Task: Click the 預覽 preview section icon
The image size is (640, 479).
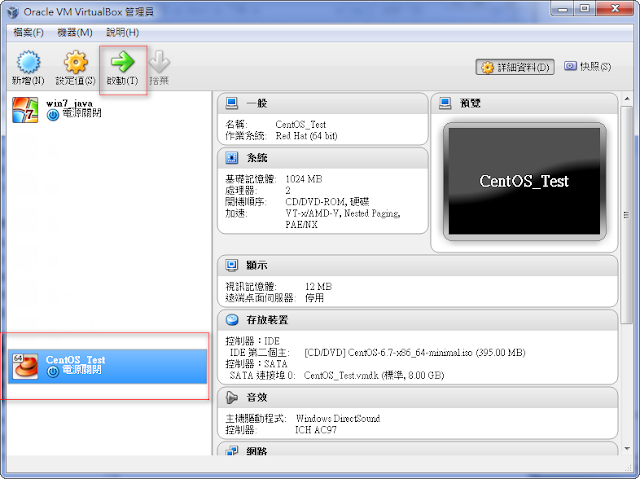Action: [x=445, y=103]
